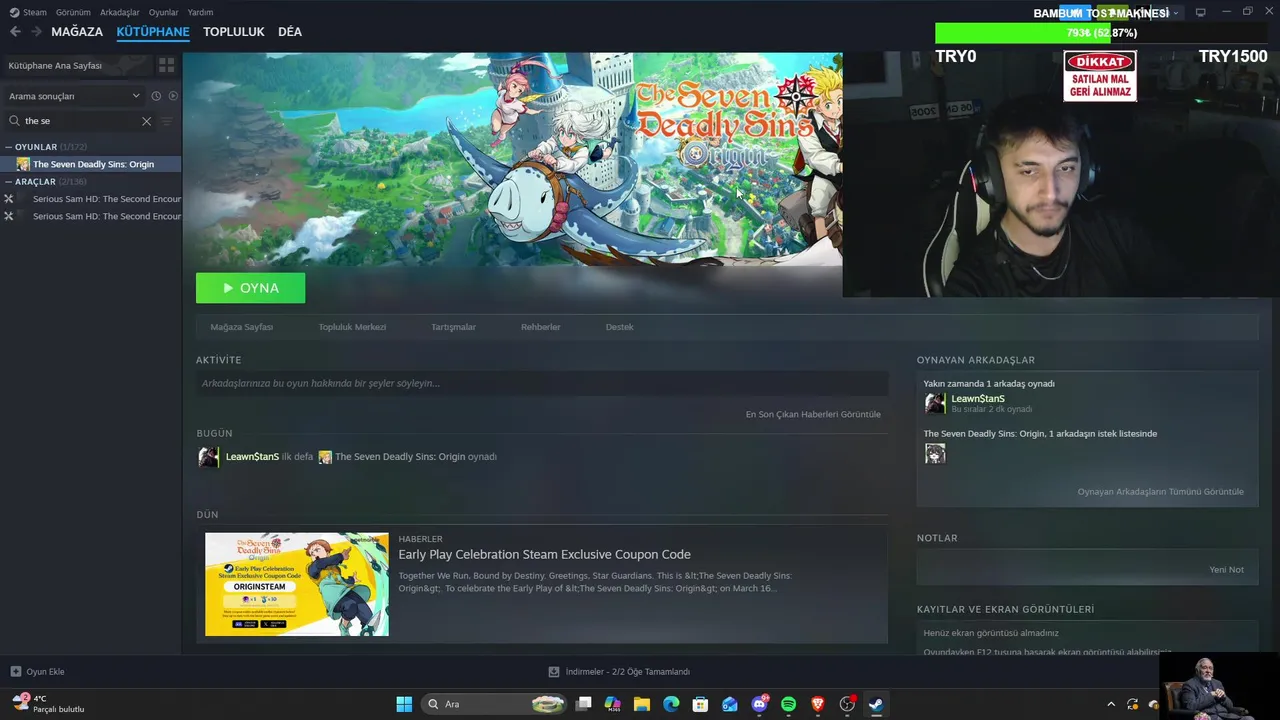Select The Seven Deadly Sins: Origin in list

(91, 164)
